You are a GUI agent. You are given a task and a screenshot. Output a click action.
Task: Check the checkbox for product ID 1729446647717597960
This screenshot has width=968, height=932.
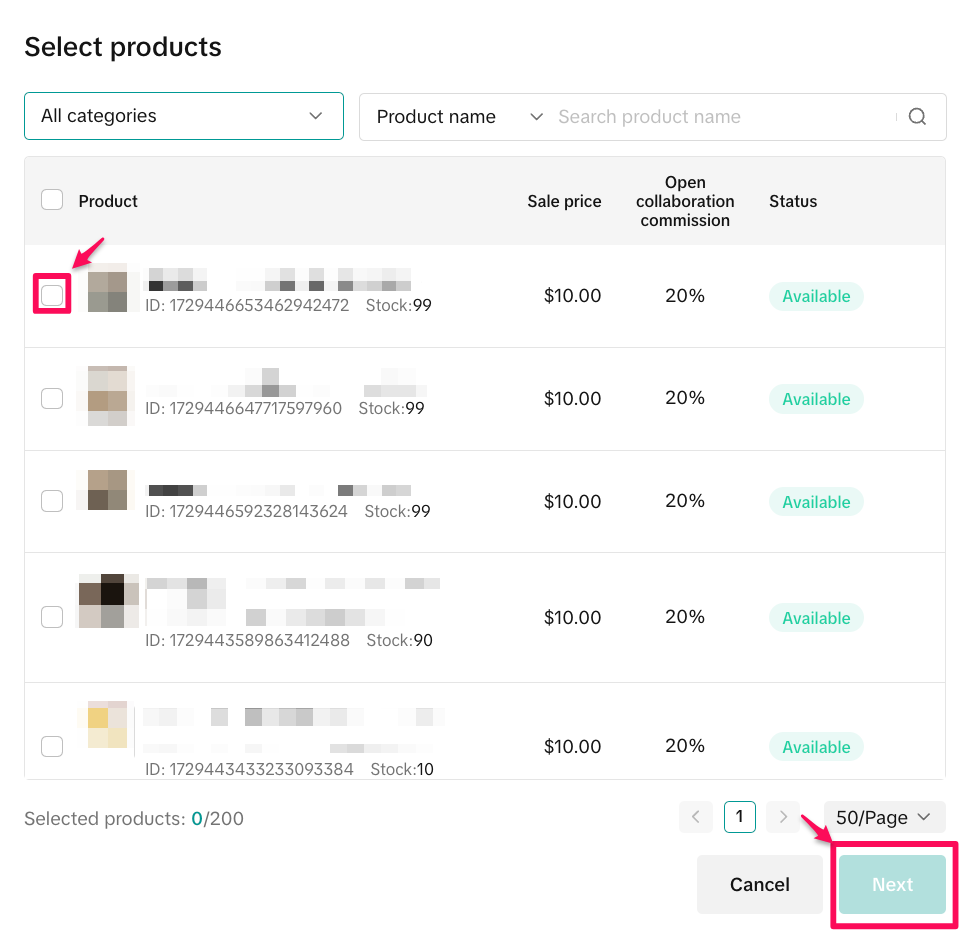(x=52, y=398)
